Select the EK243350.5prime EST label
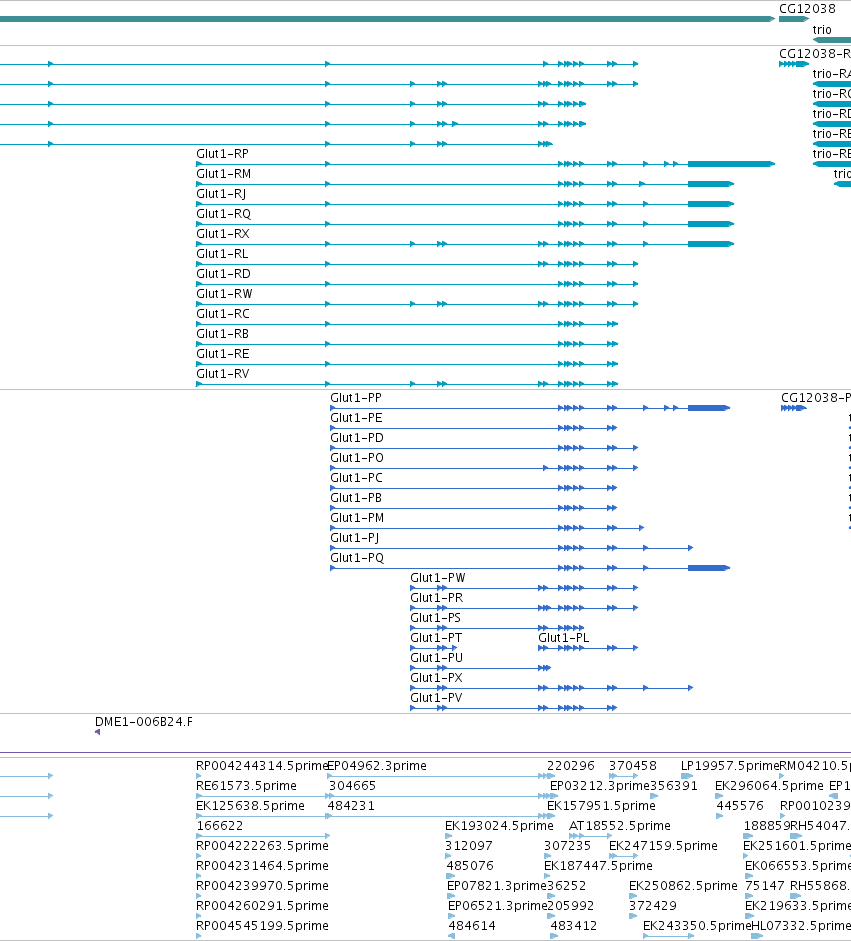 (697, 926)
